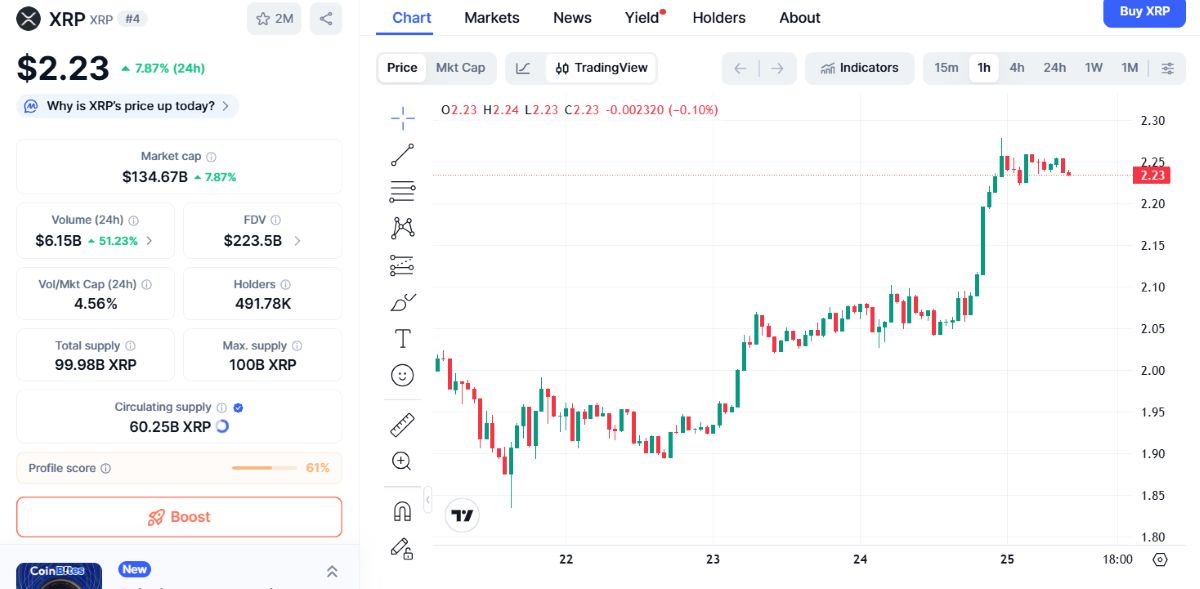Image resolution: width=1200 pixels, height=589 pixels.
Task: Open the Indicators menu
Action: pyautogui.click(x=859, y=68)
